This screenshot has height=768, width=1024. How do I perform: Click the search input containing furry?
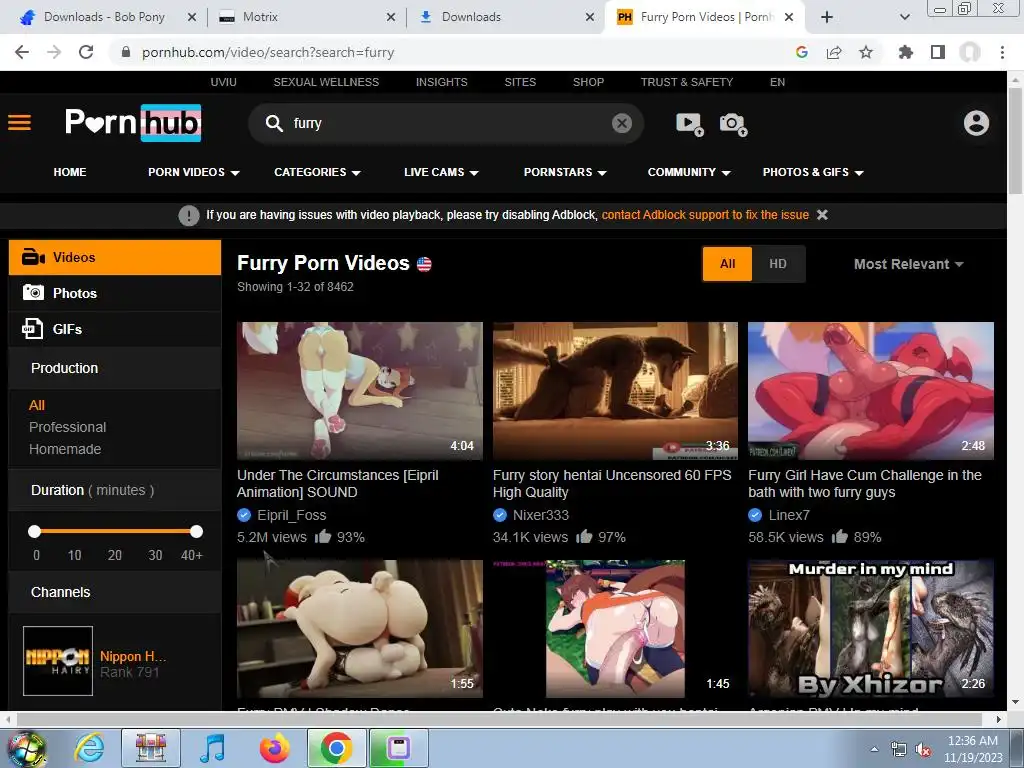(x=447, y=123)
